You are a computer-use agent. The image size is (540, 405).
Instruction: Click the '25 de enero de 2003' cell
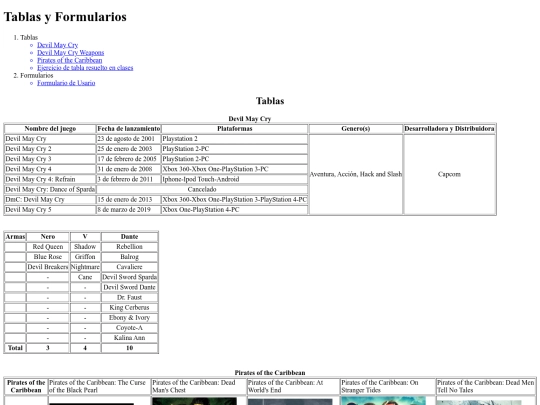click(129, 149)
